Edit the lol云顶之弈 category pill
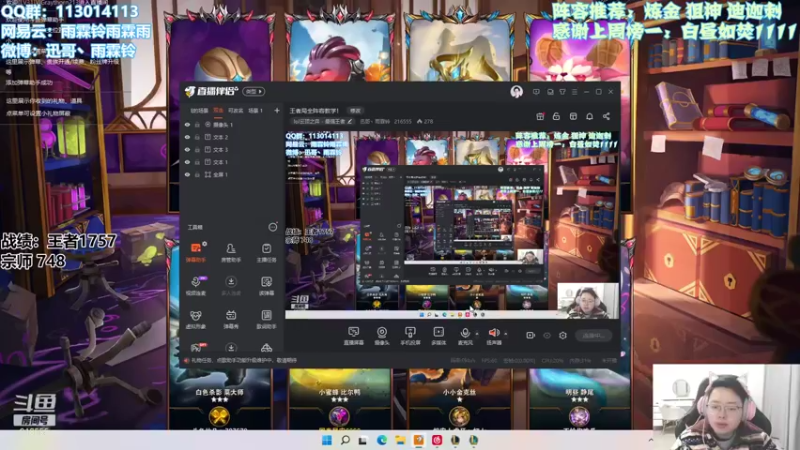This screenshot has width=800, height=450. pos(322,121)
